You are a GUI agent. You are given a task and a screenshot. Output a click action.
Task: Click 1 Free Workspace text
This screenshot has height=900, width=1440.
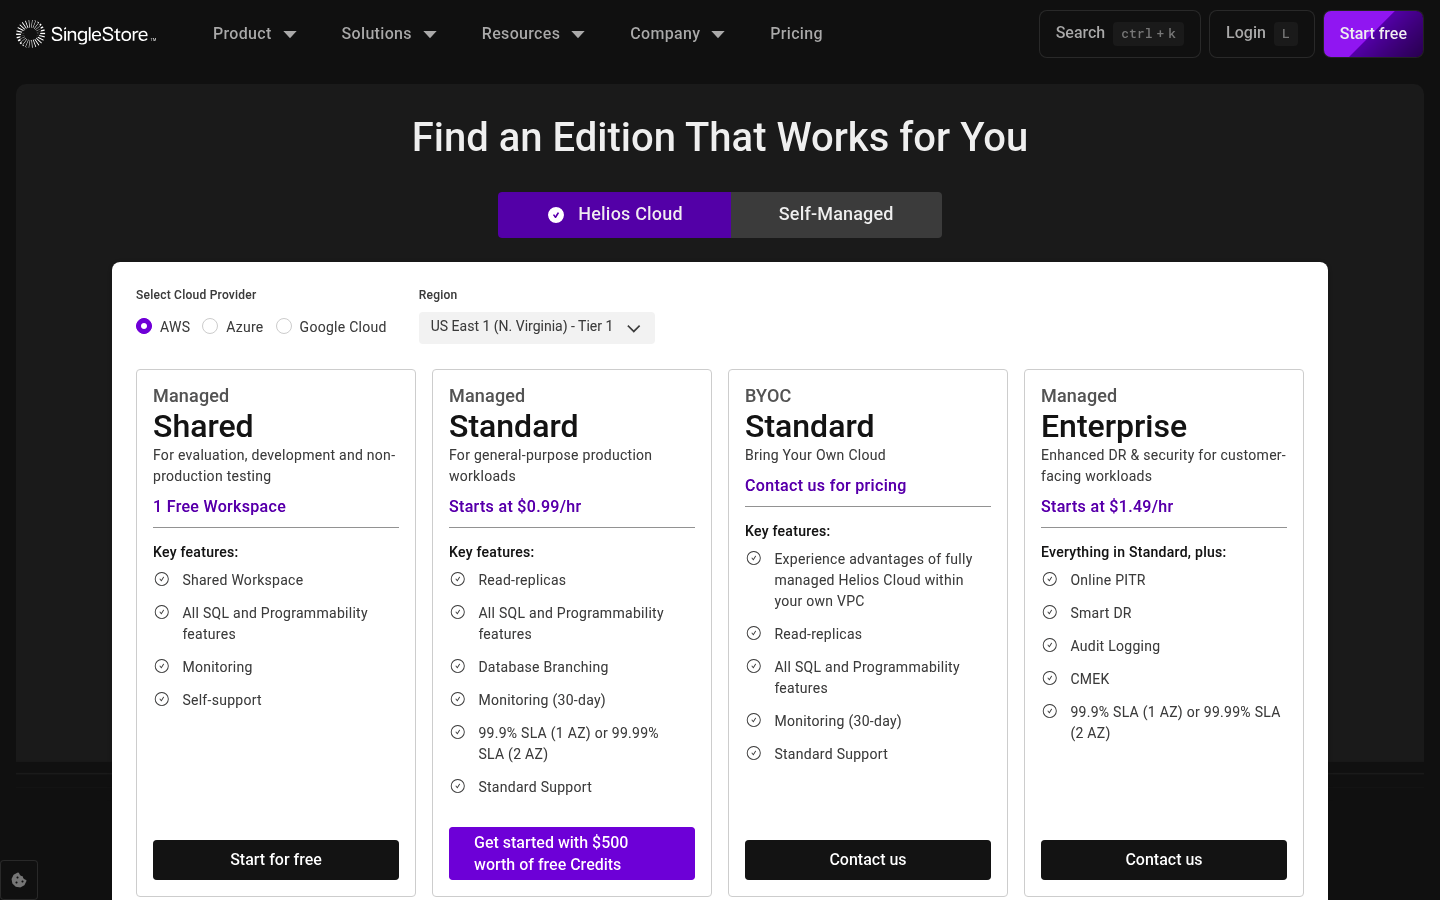click(219, 506)
